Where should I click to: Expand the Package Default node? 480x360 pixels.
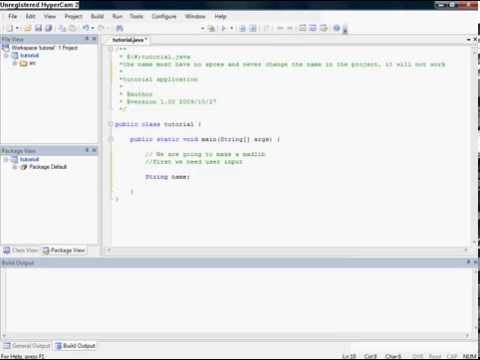click(x=14, y=167)
